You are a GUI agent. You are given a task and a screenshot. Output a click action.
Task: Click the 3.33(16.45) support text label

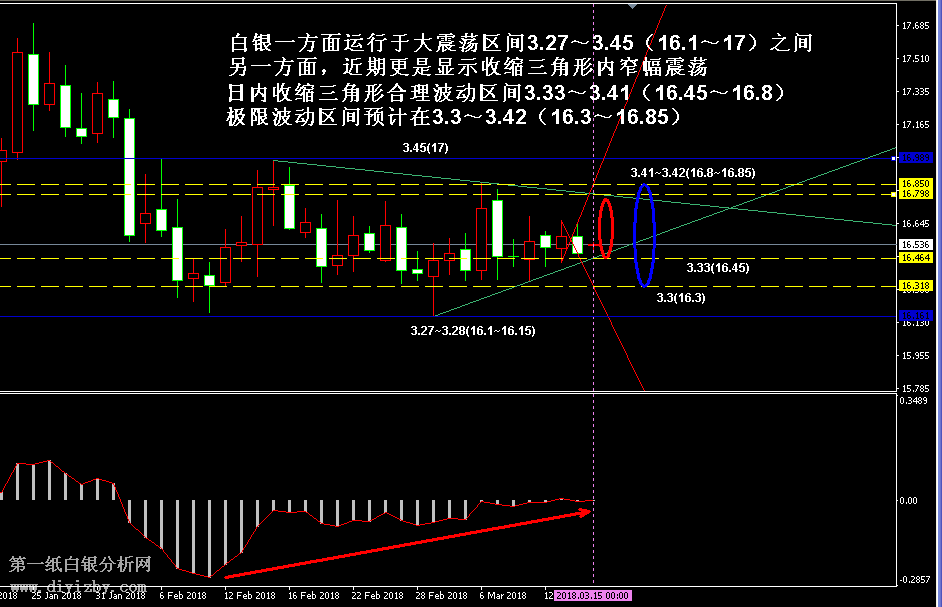pos(717,268)
